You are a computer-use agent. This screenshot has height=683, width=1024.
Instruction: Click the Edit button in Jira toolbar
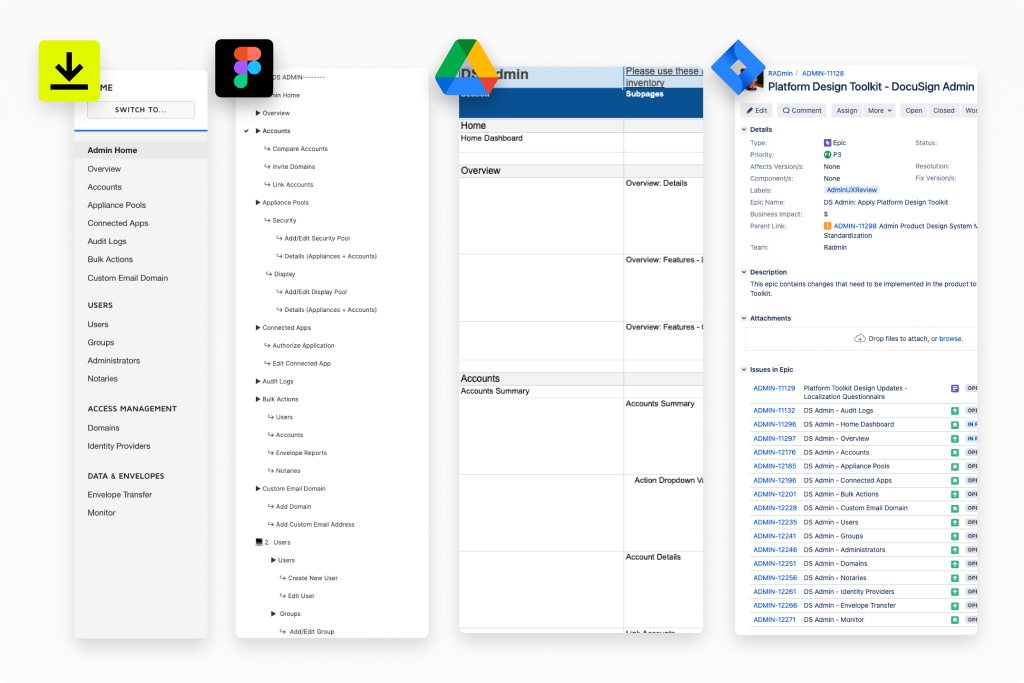(x=756, y=110)
